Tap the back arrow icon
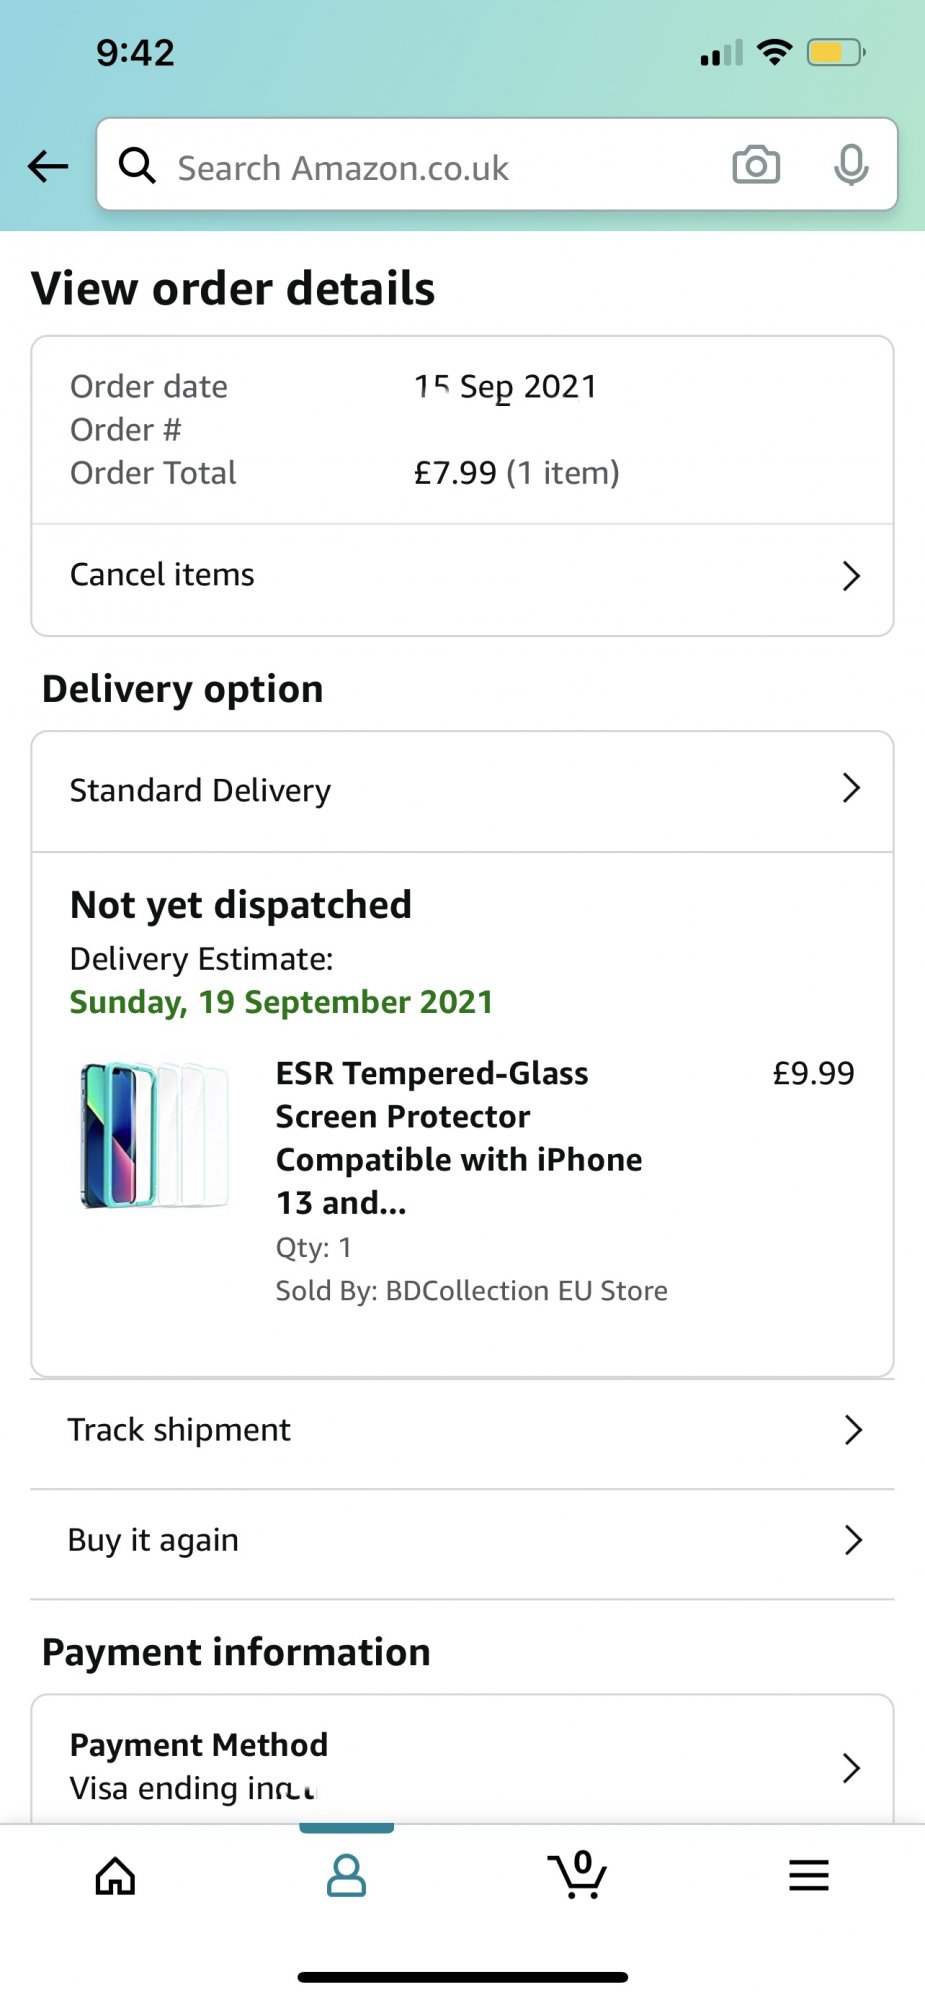The width and height of the screenshot is (925, 2000). pyautogui.click(x=48, y=166)
